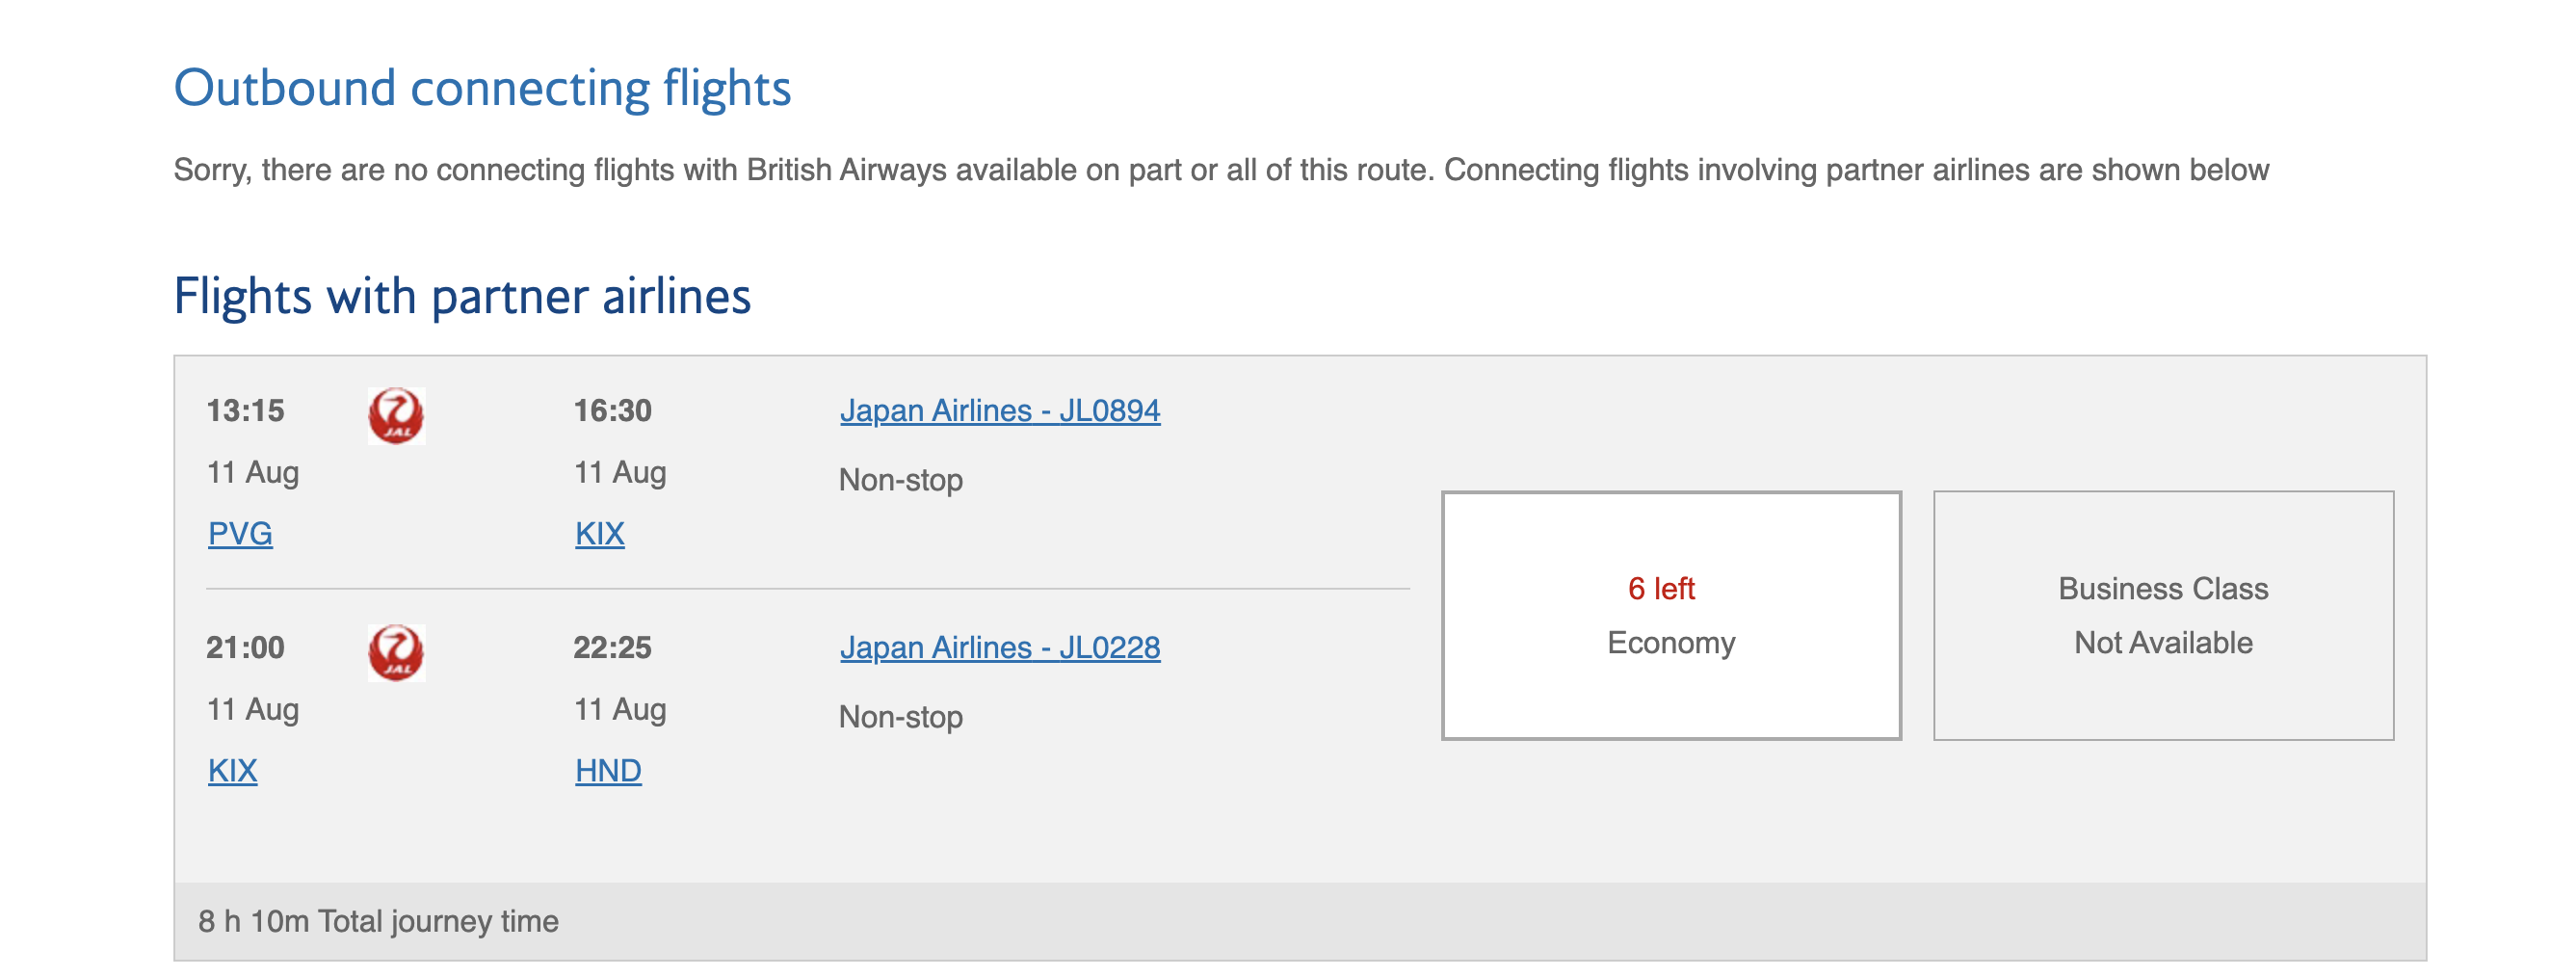Click the KIX arrival airport link
The image size is (2576, 977).
(x=600, y=534)
